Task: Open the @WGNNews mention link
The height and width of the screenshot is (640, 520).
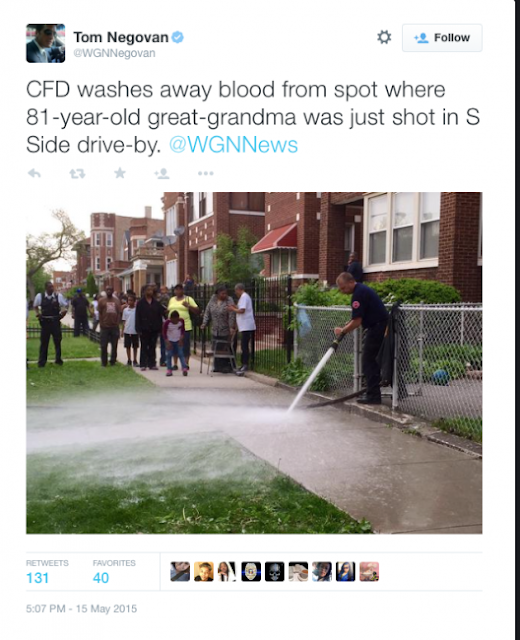Action: click(233, 145)
